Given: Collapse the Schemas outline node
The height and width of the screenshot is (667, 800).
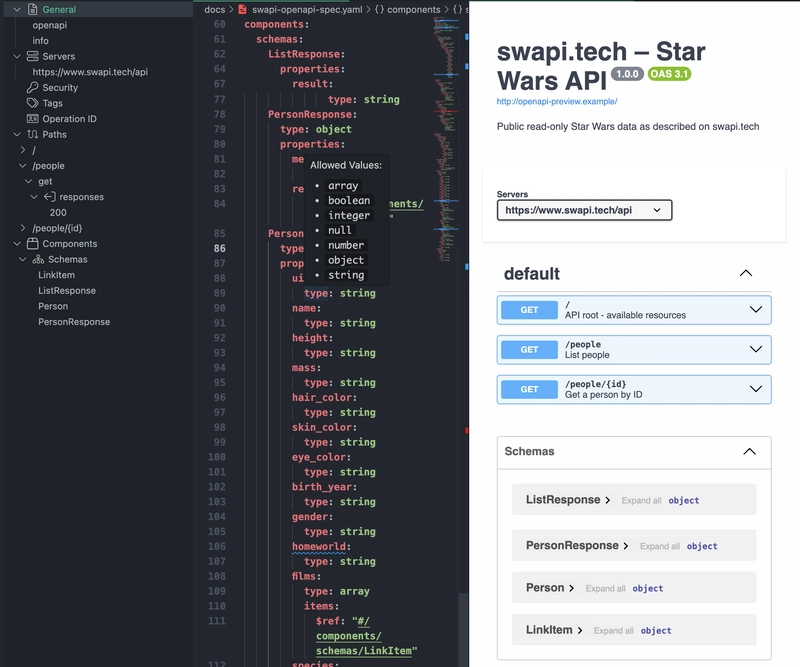Looking at the screenshot, I should pos(22,259).
